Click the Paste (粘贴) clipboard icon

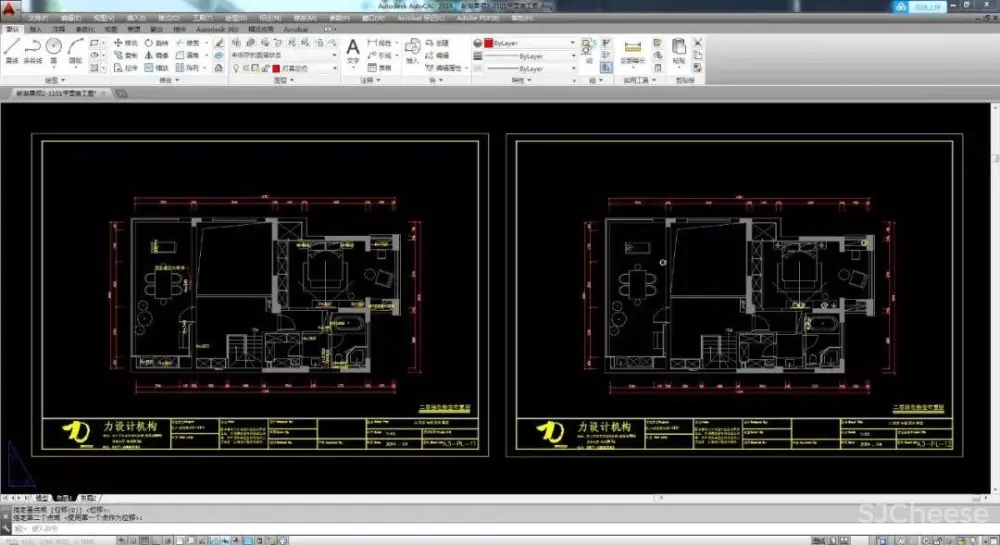679,50
